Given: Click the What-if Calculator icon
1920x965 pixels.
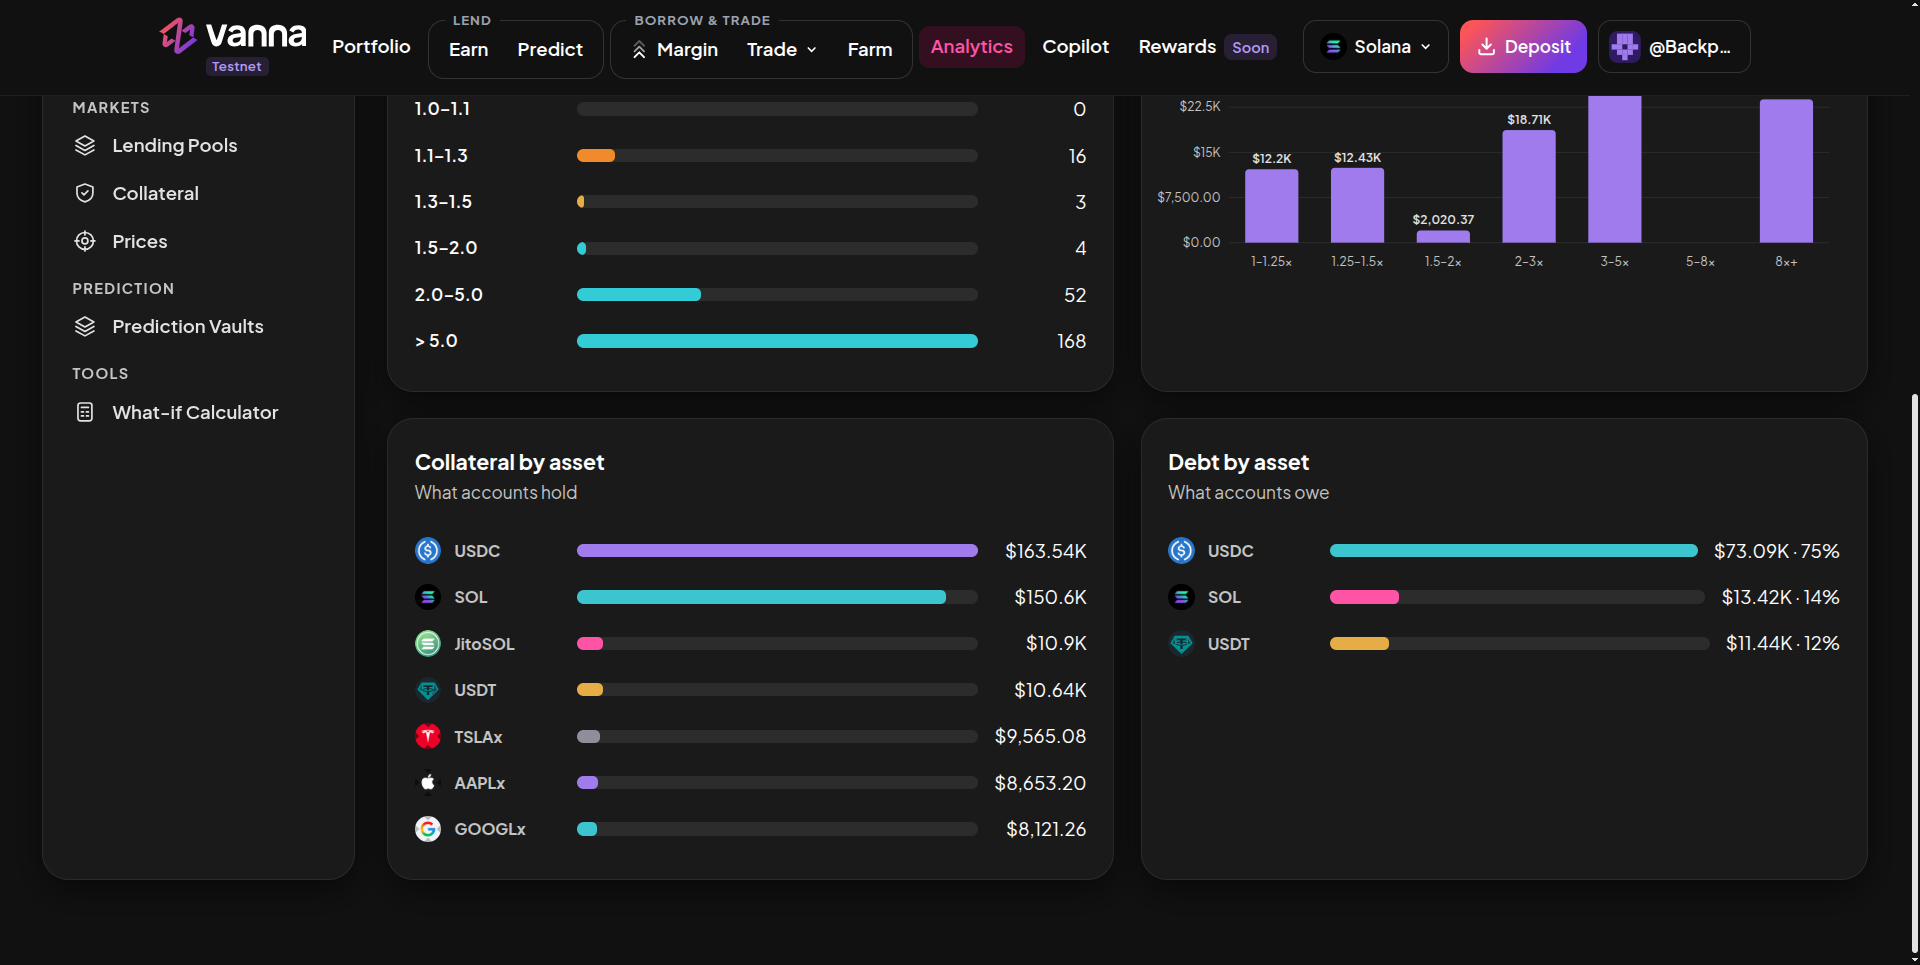Looking at the screenshot, I should pyautogui.click(x=85, y=413).
